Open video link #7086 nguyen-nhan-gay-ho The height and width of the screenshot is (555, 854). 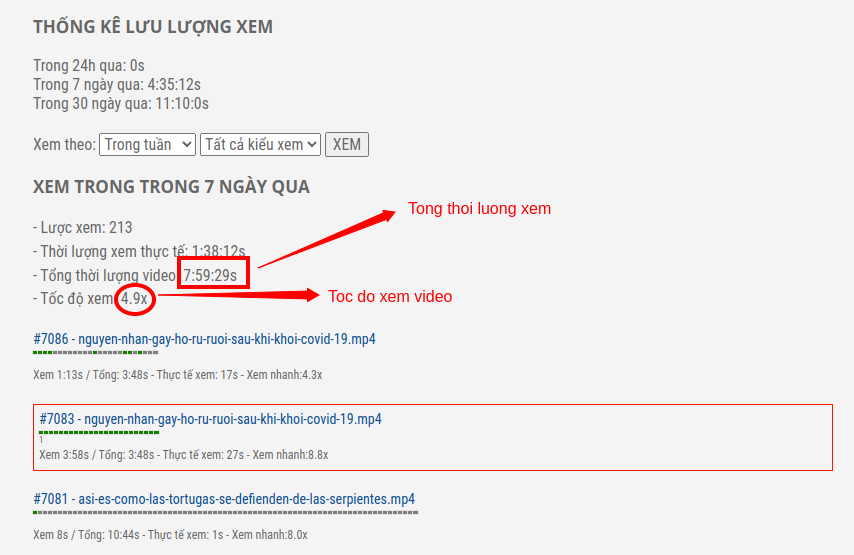(204, 339)
